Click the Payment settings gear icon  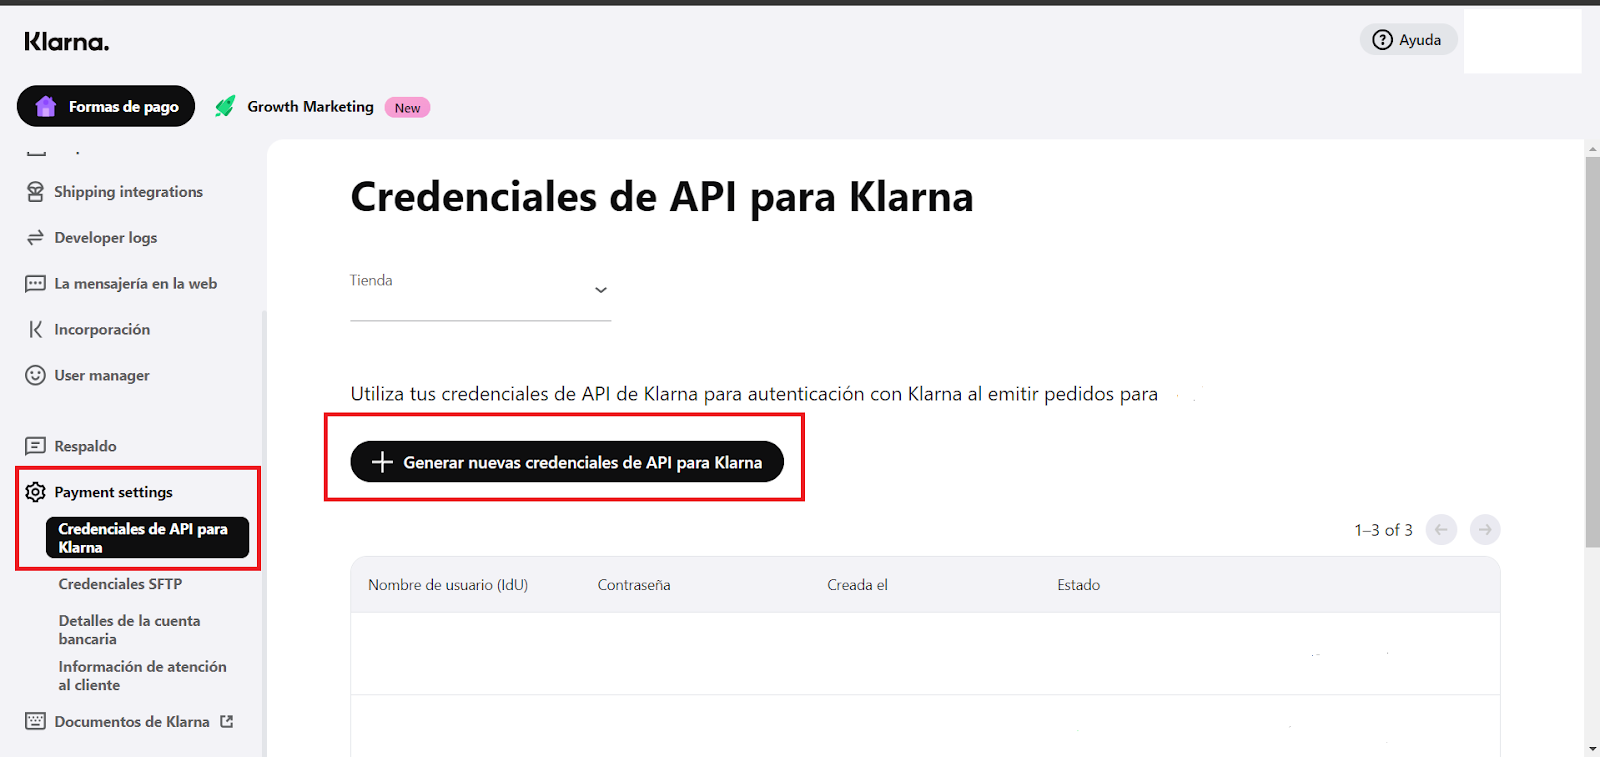(x=35, y=492)
